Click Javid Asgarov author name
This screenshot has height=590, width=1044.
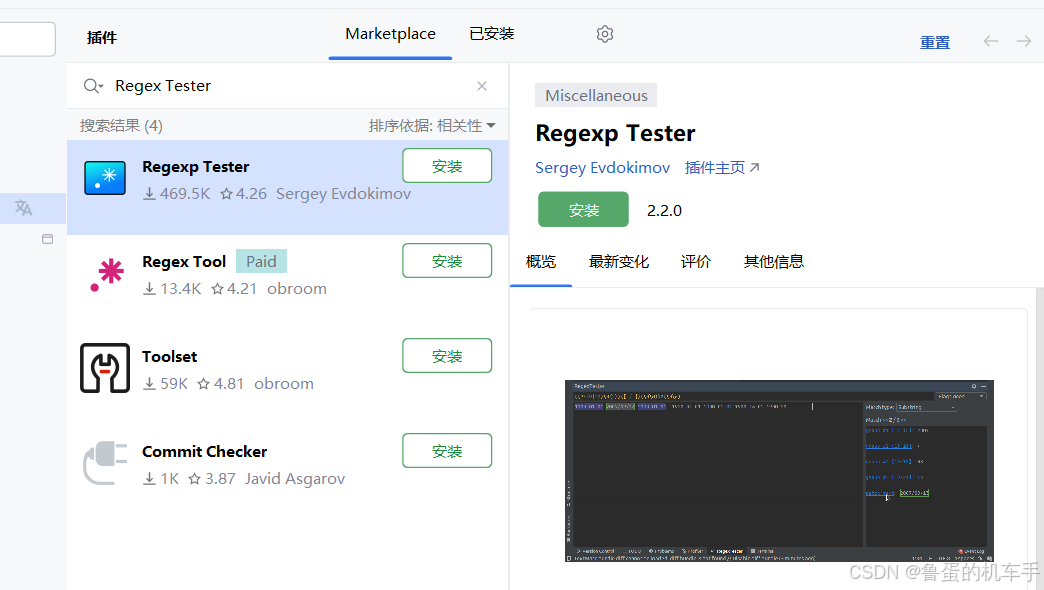point(295,479)
